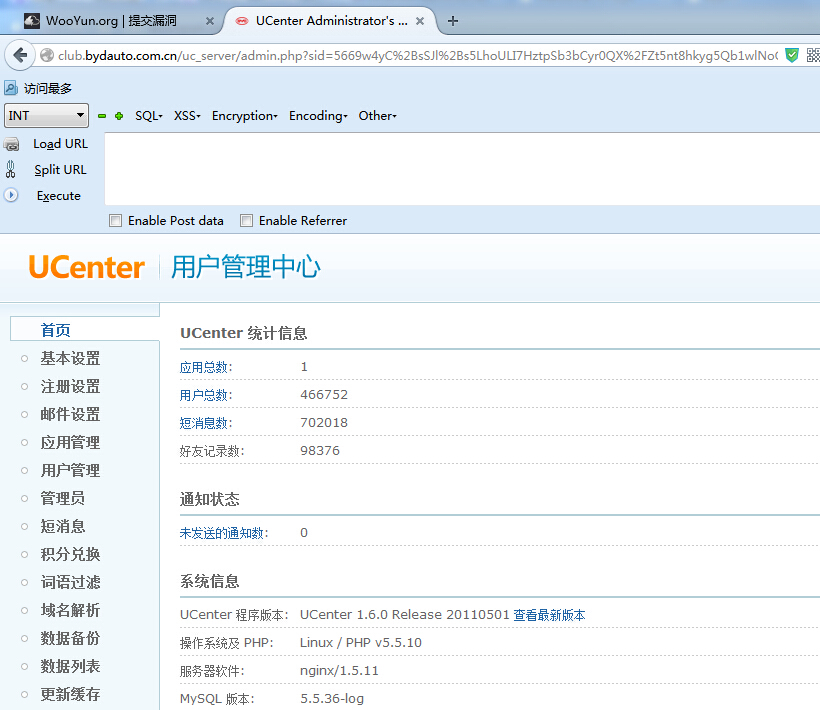Click the Load URL button

click(60, 144)
